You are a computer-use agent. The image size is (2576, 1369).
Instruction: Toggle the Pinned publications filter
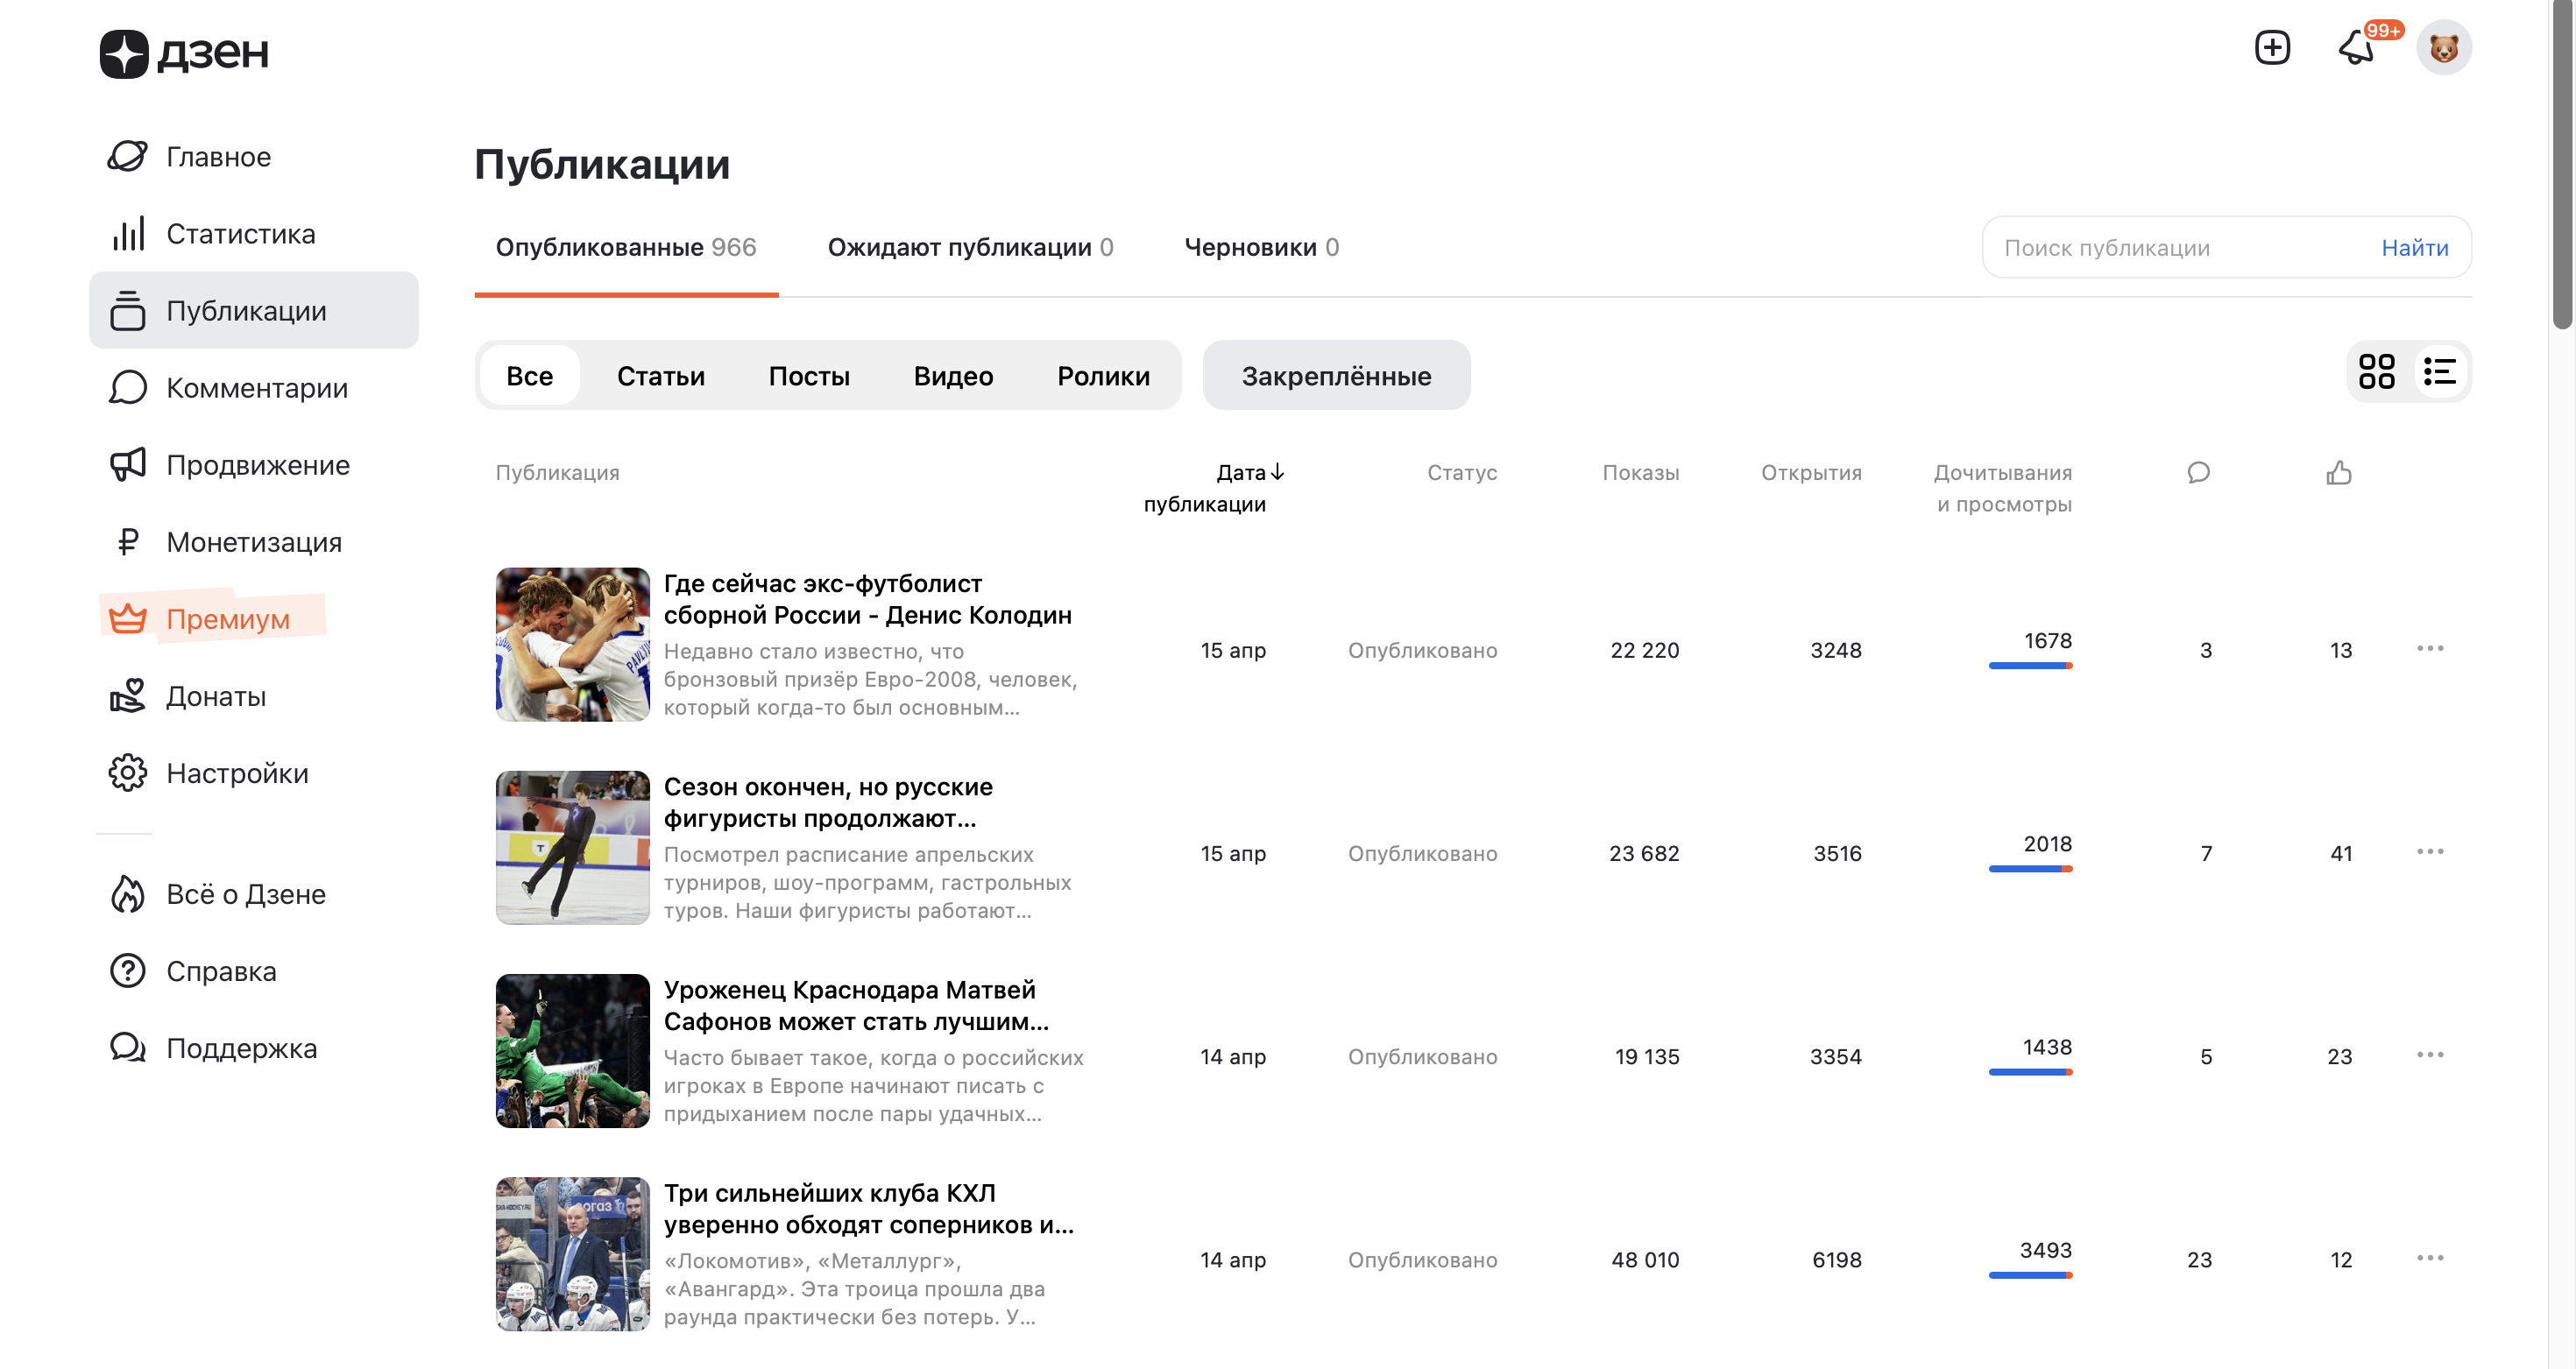1335,376
